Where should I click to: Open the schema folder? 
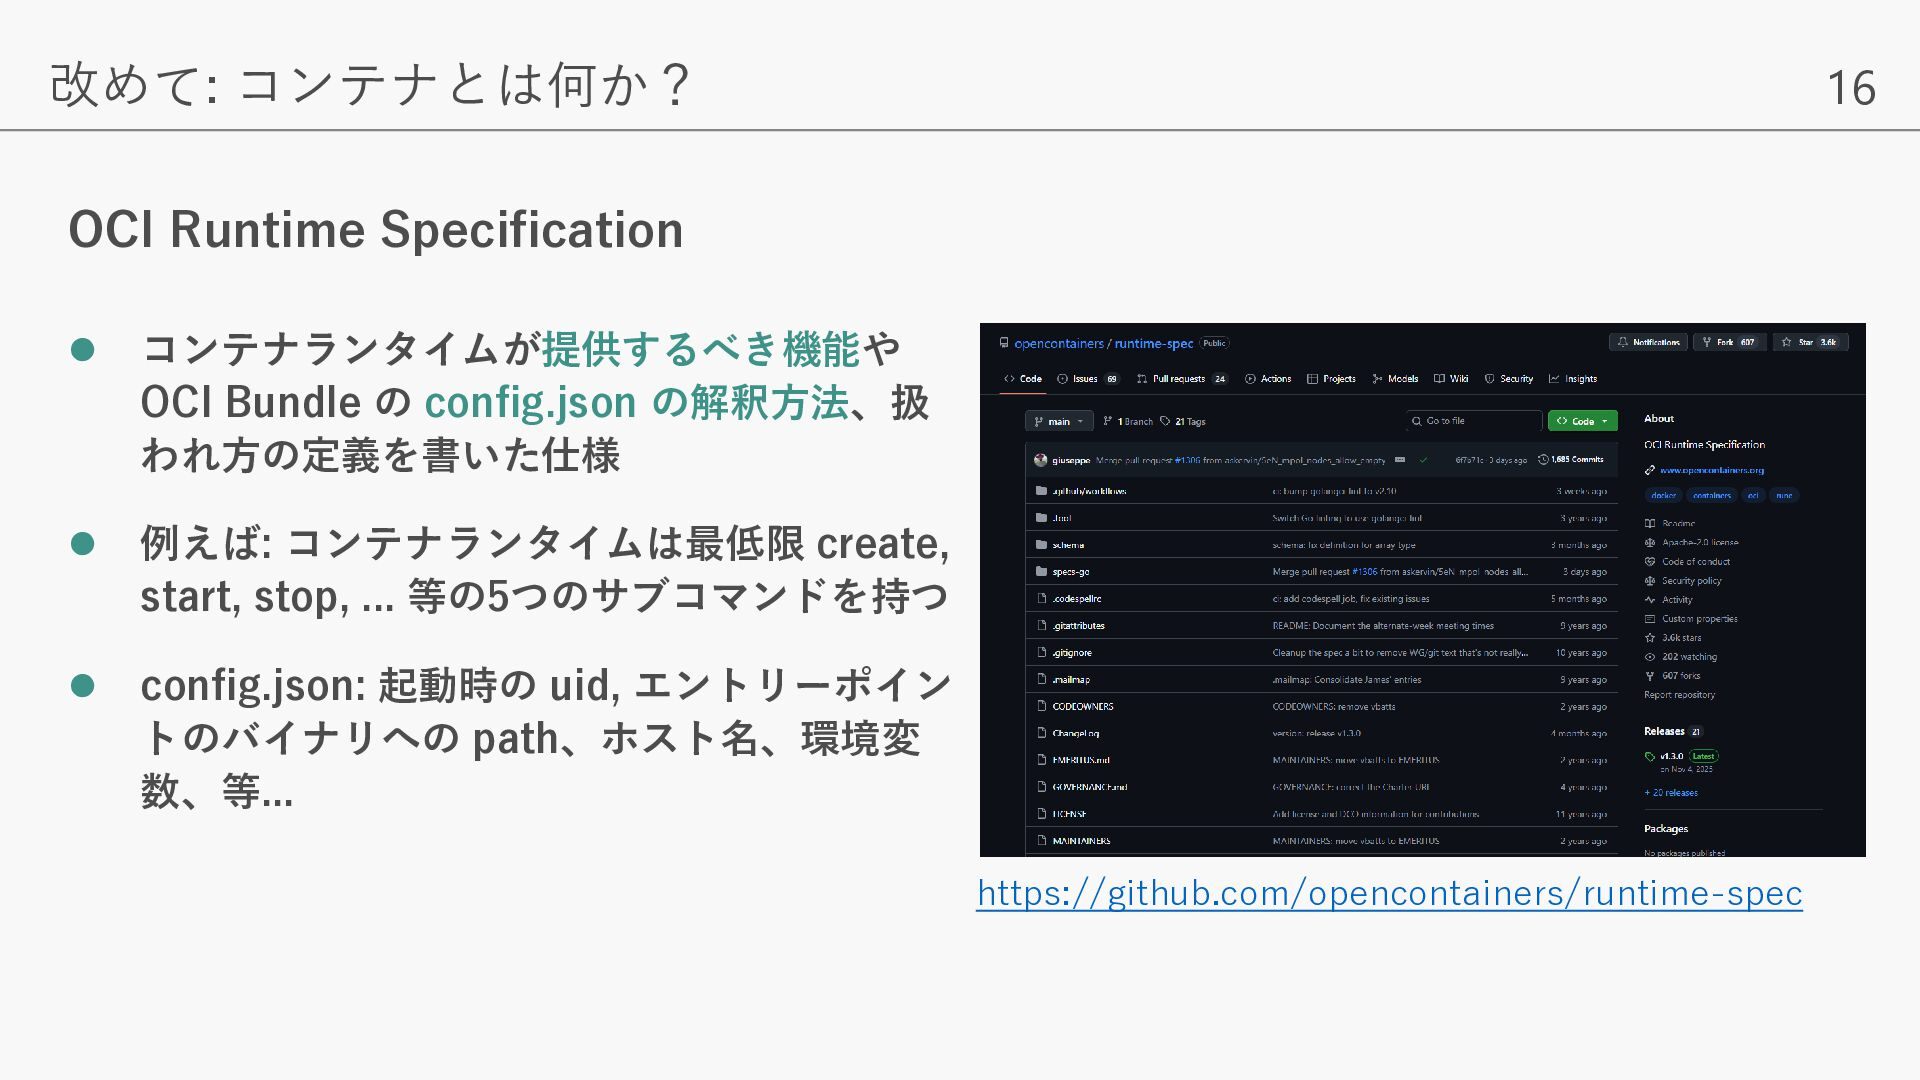coord(1068,545)
